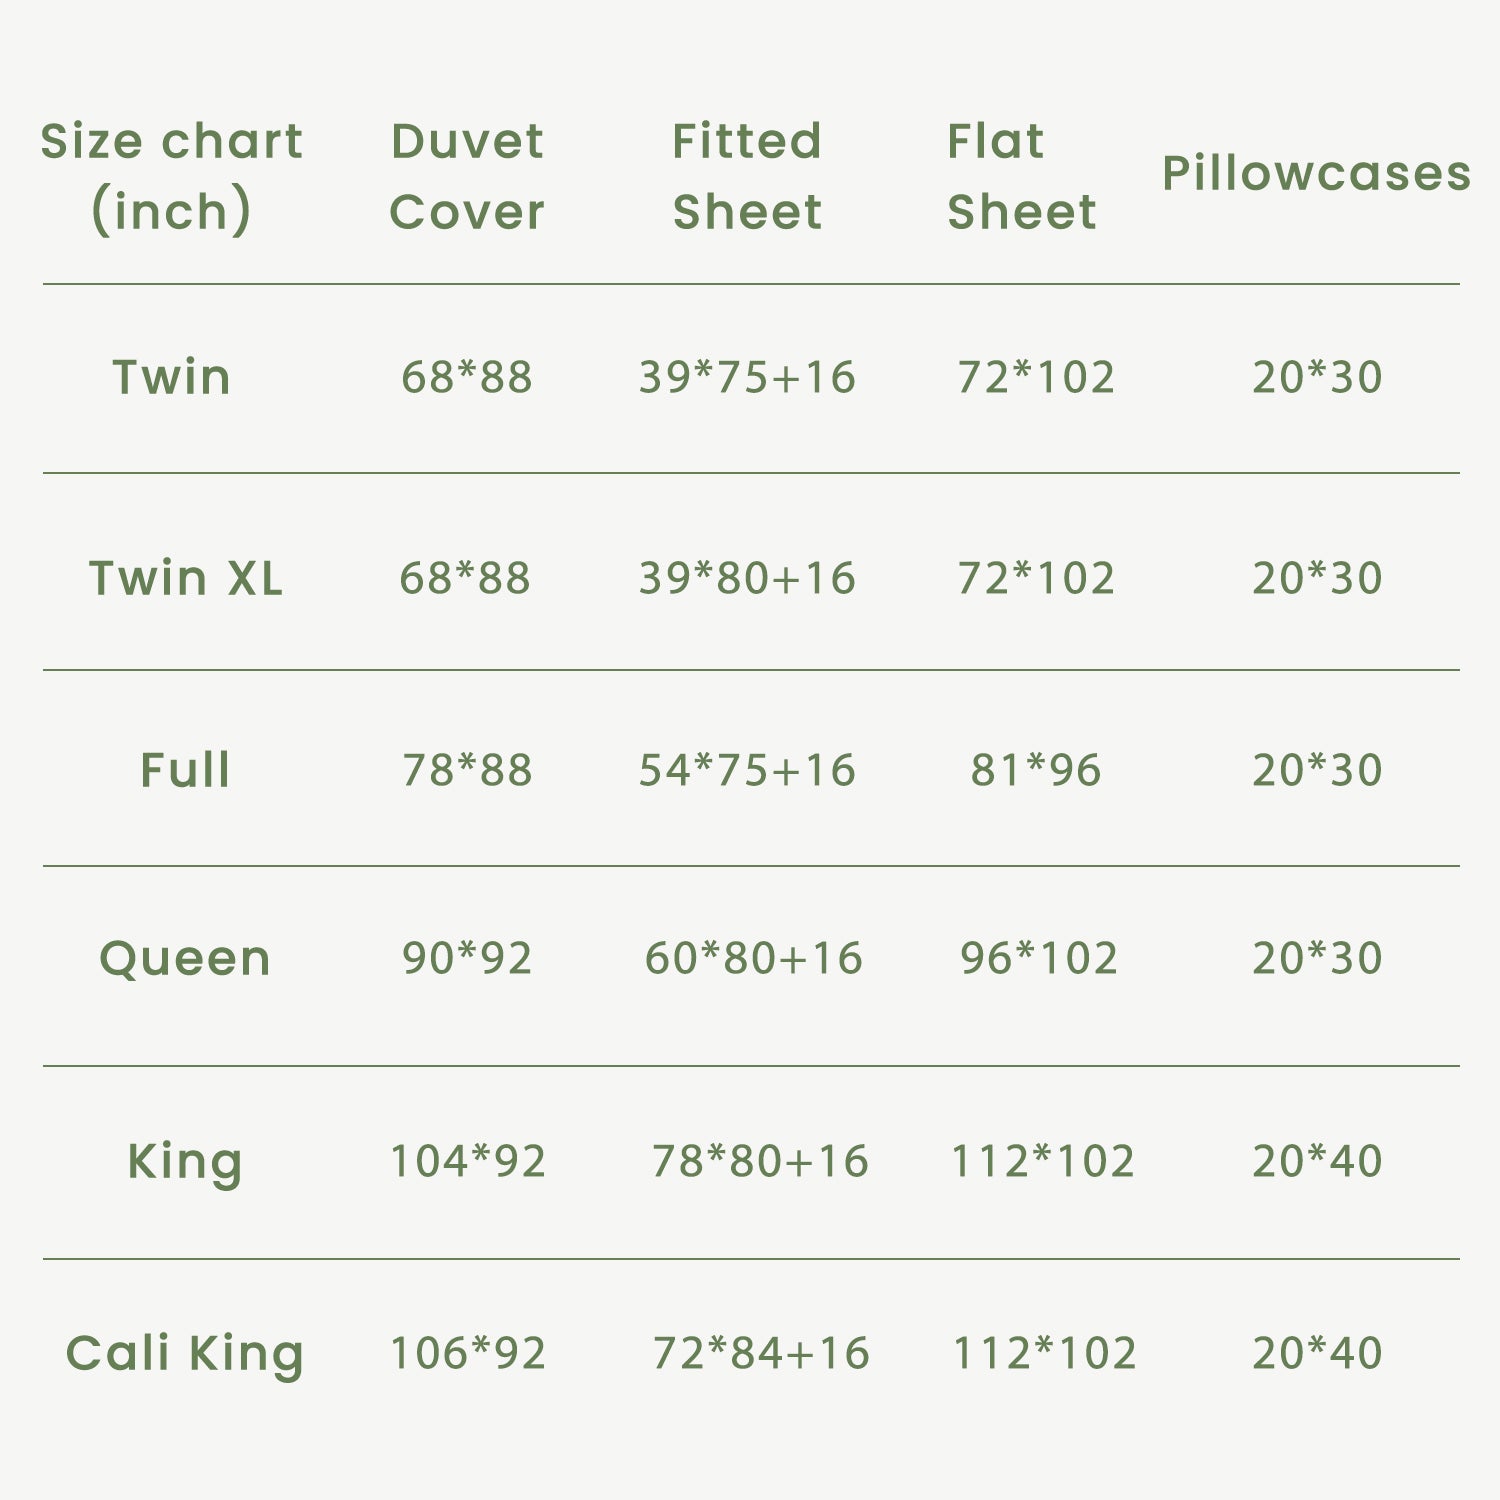Image resolution: width=1500 pixels, height=1500 pixels.
Task: Click the Cali King duvet cover 106*92
Action: [467, 1353]
